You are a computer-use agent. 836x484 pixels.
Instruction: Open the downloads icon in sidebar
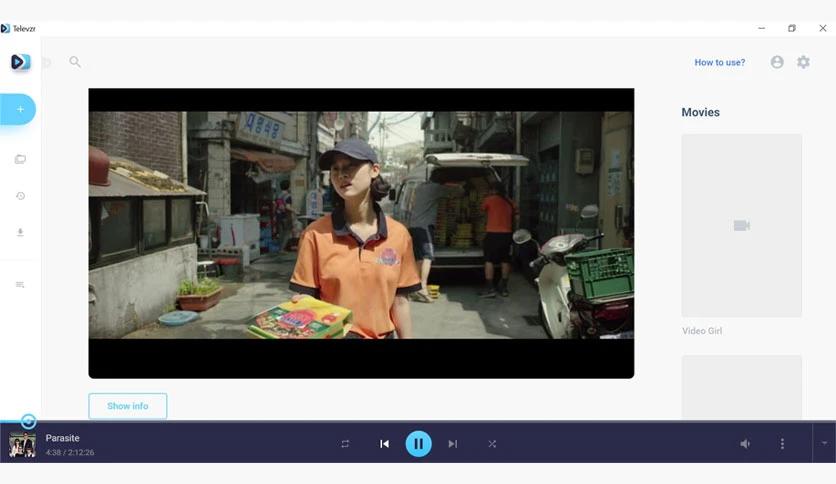point(20,232)
